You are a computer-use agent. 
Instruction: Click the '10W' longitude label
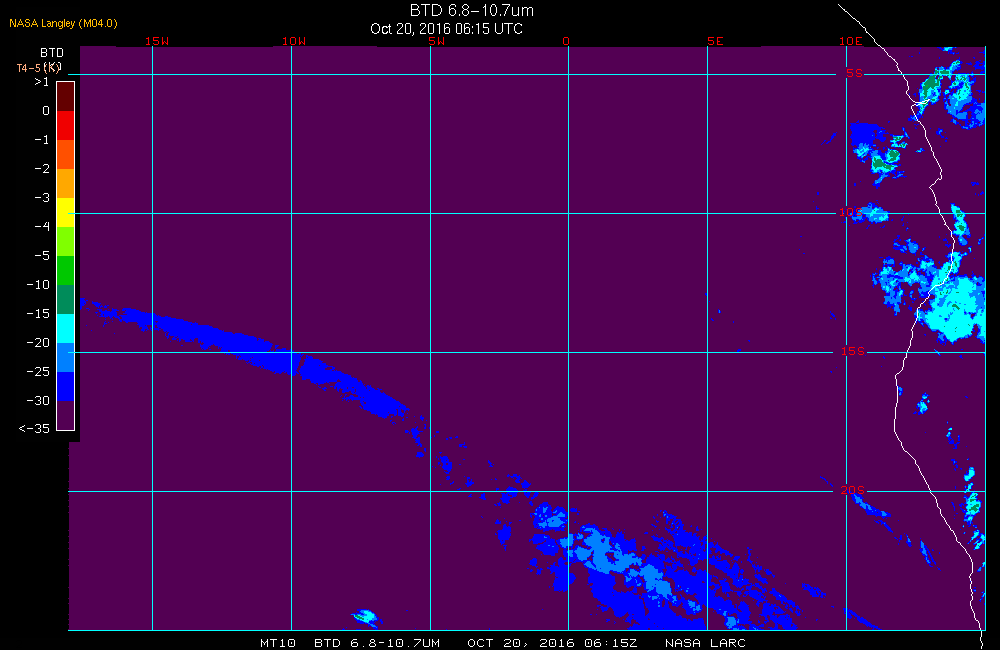pos(294,41)
